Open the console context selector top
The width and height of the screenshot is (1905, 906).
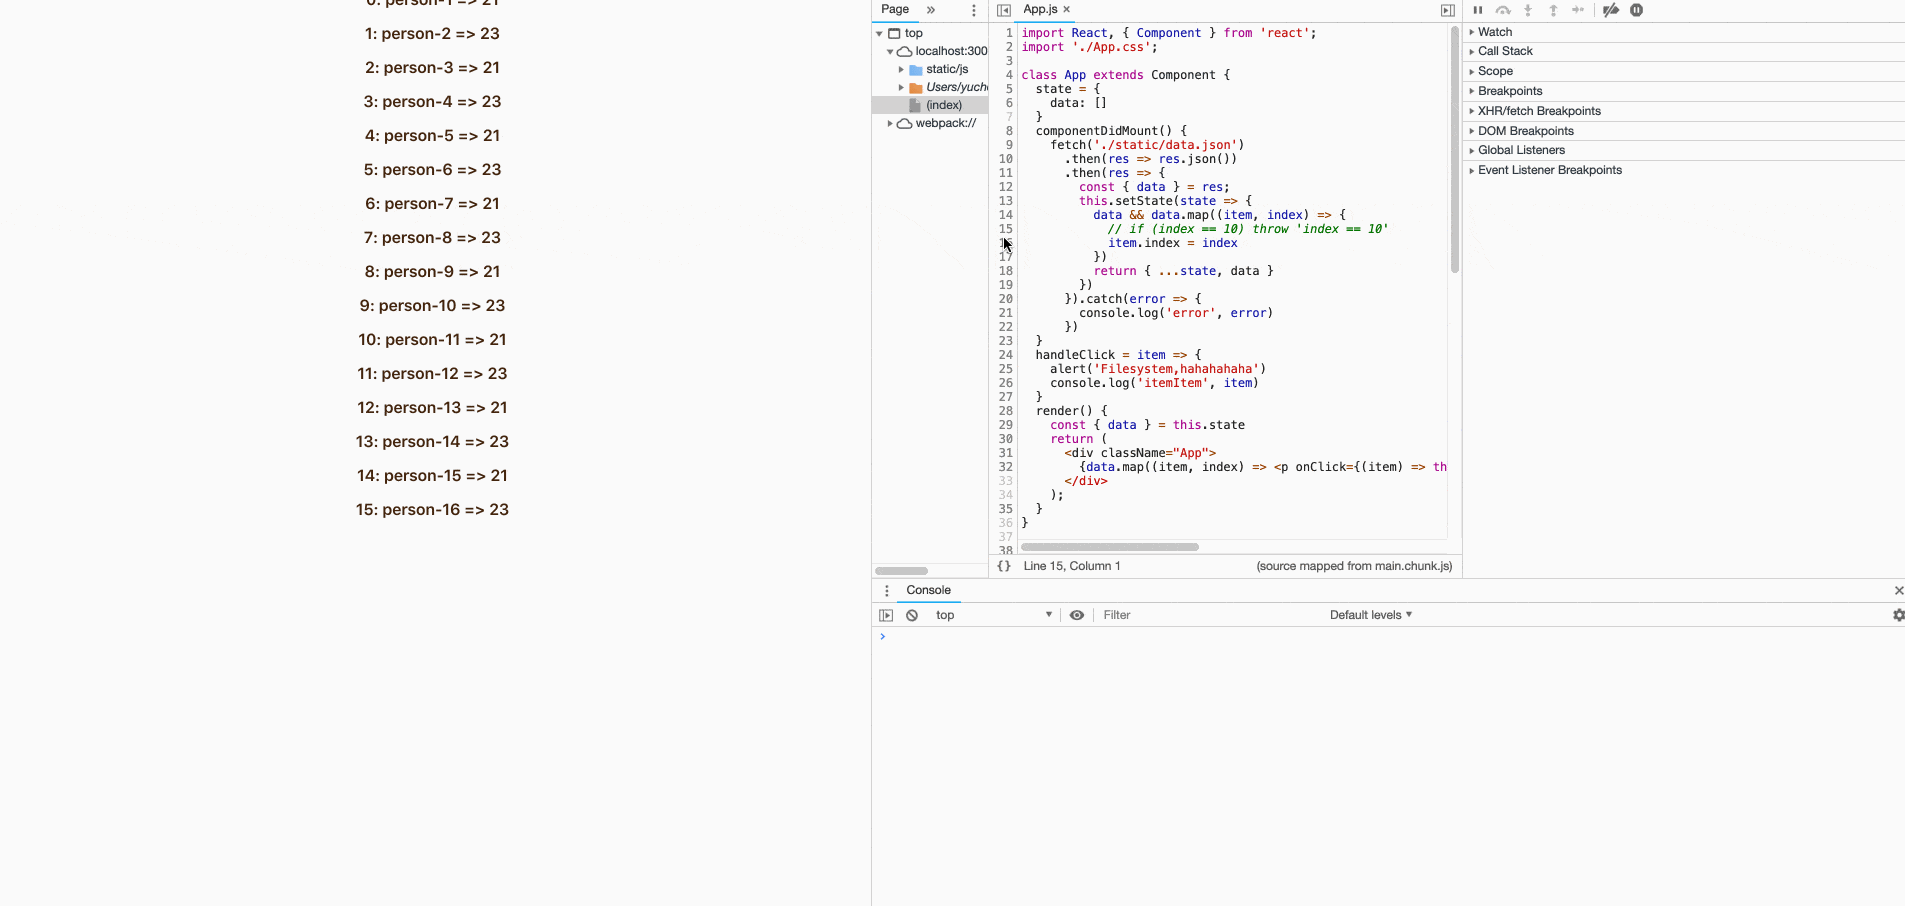point(994,615)
